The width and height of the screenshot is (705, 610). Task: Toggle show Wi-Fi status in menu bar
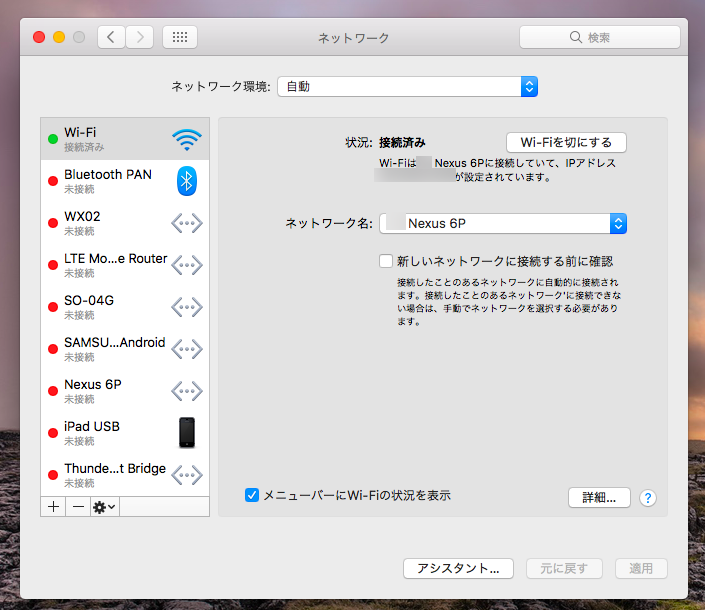point(252,495)
